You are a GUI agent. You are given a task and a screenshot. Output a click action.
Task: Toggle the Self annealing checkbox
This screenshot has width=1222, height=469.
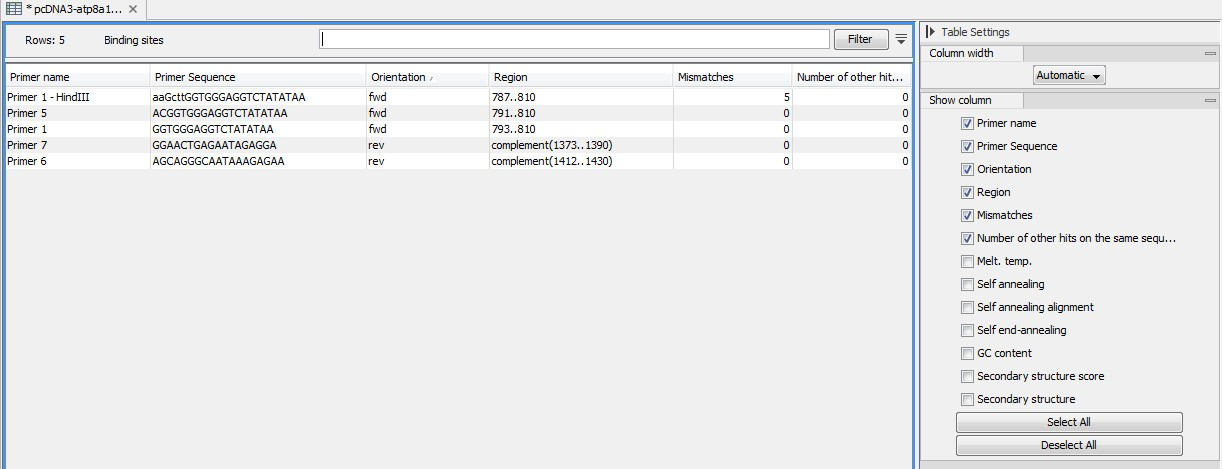(967, 285)
